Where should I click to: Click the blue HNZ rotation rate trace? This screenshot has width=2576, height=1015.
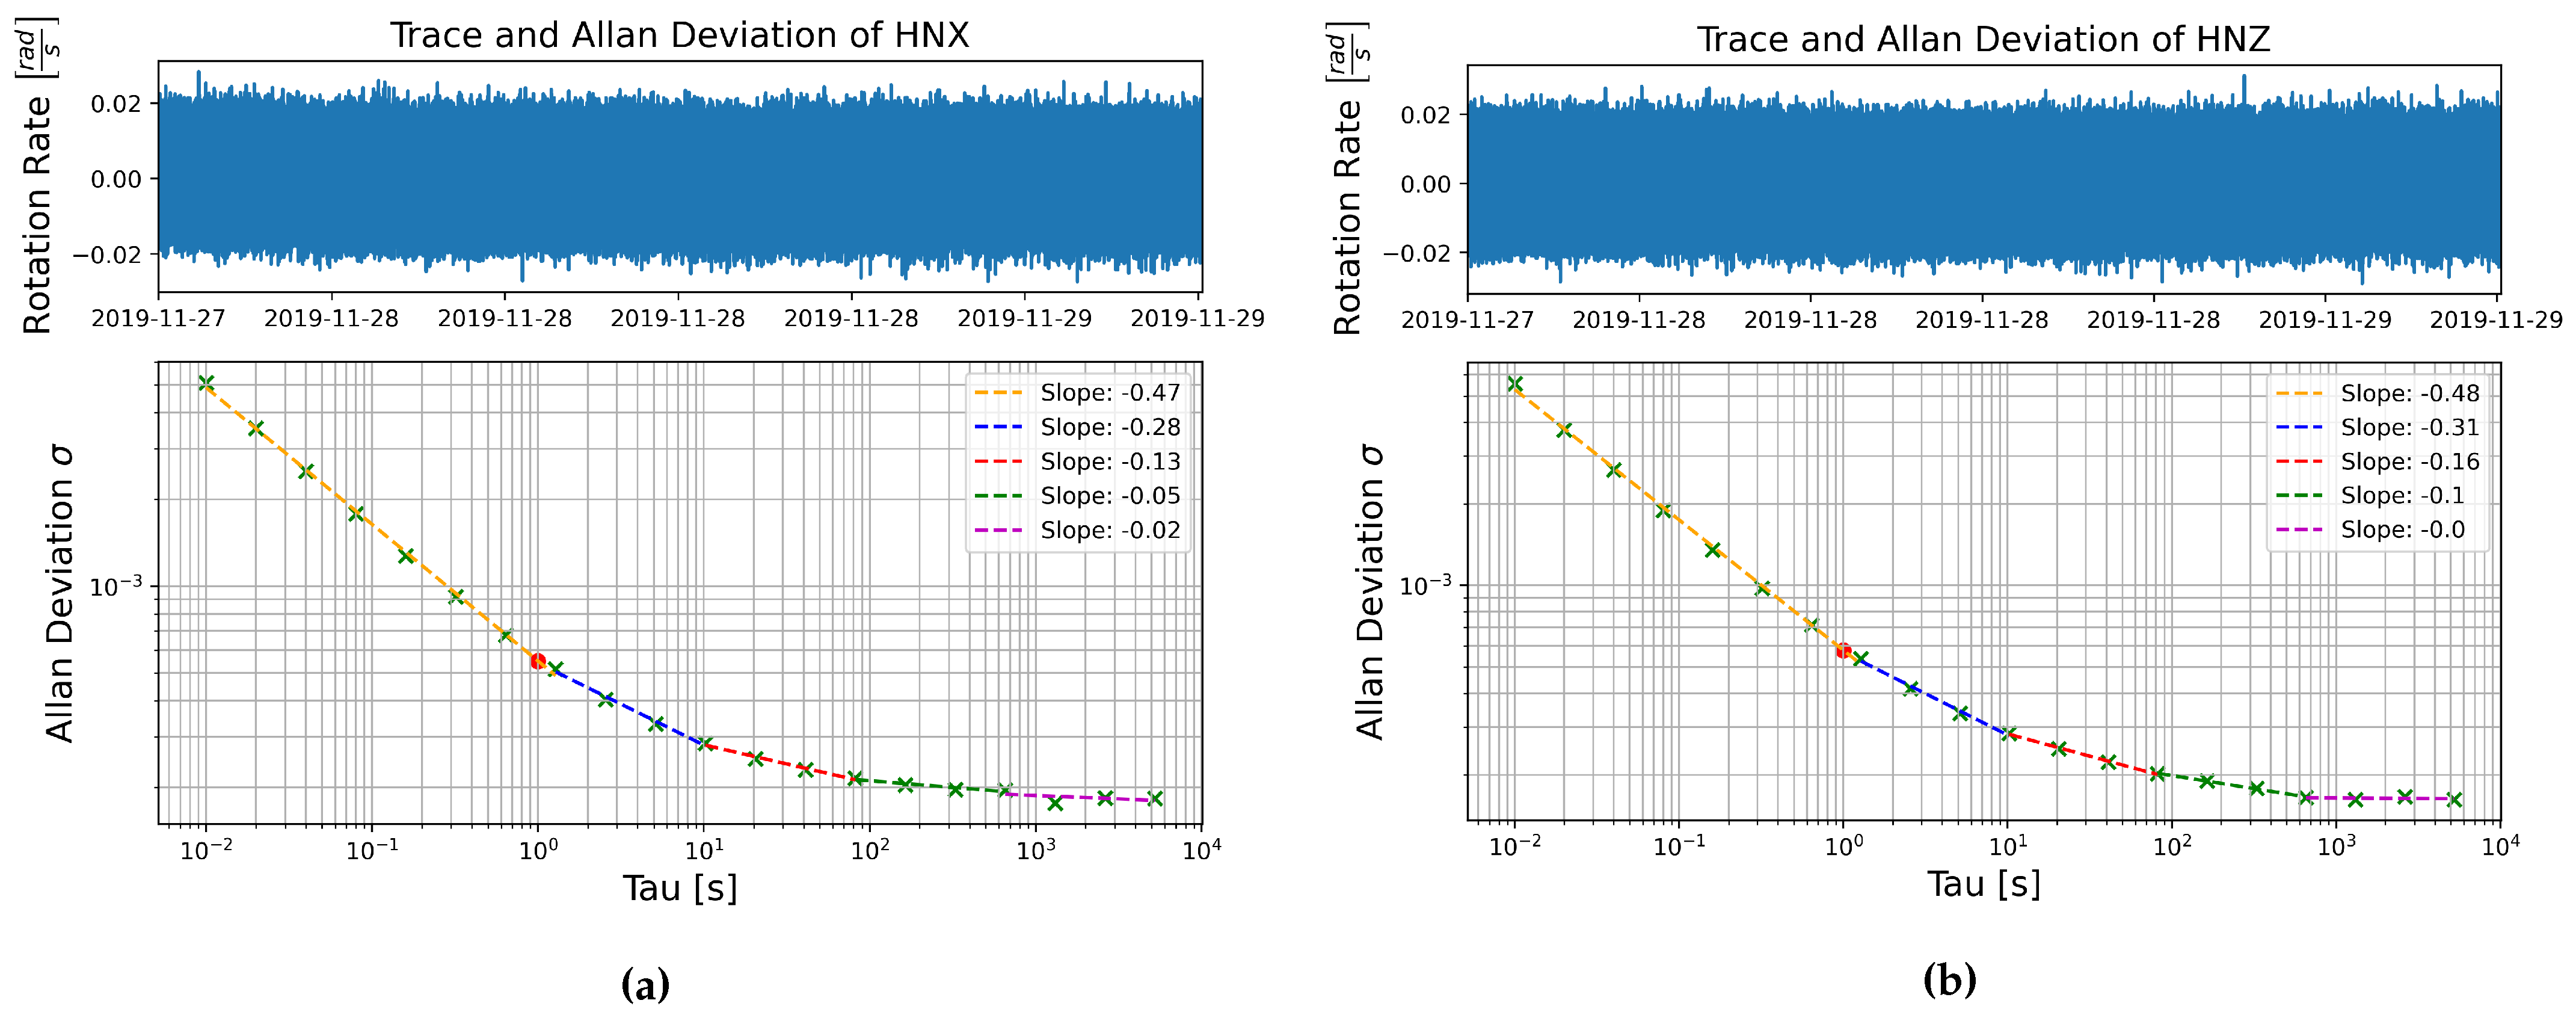click(x=1984, y=182)
